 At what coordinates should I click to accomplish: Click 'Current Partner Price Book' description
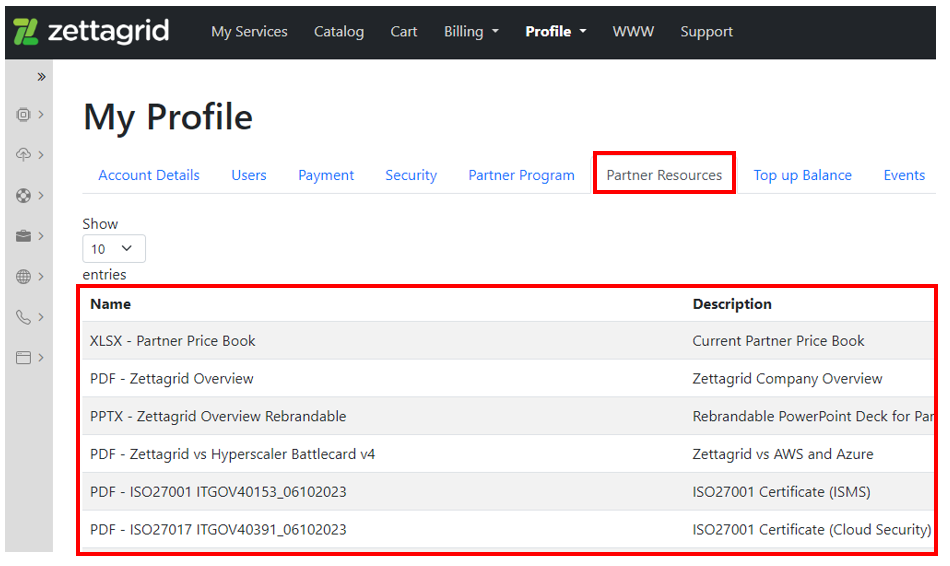click(779, 341)
